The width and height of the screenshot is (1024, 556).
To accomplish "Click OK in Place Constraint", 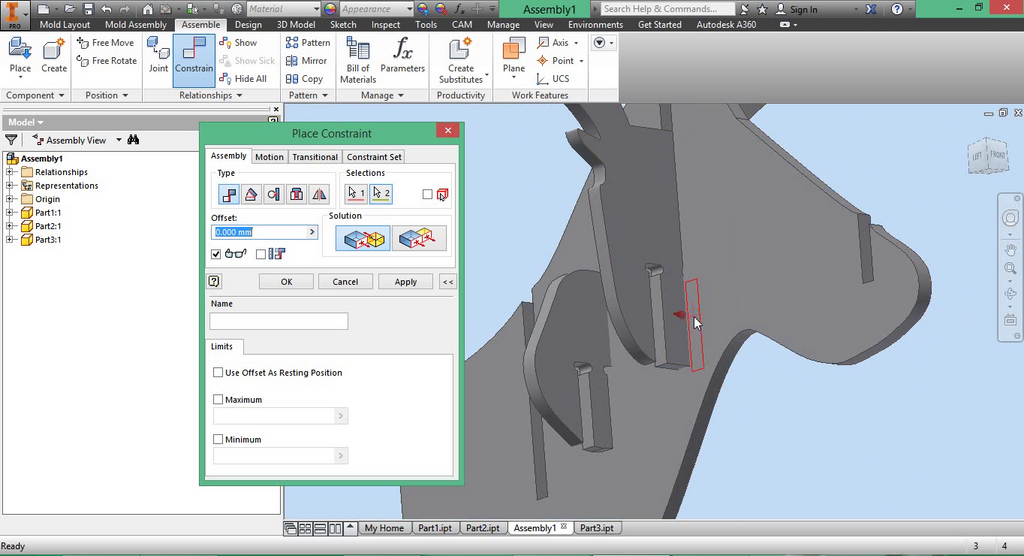I will 286,282.
